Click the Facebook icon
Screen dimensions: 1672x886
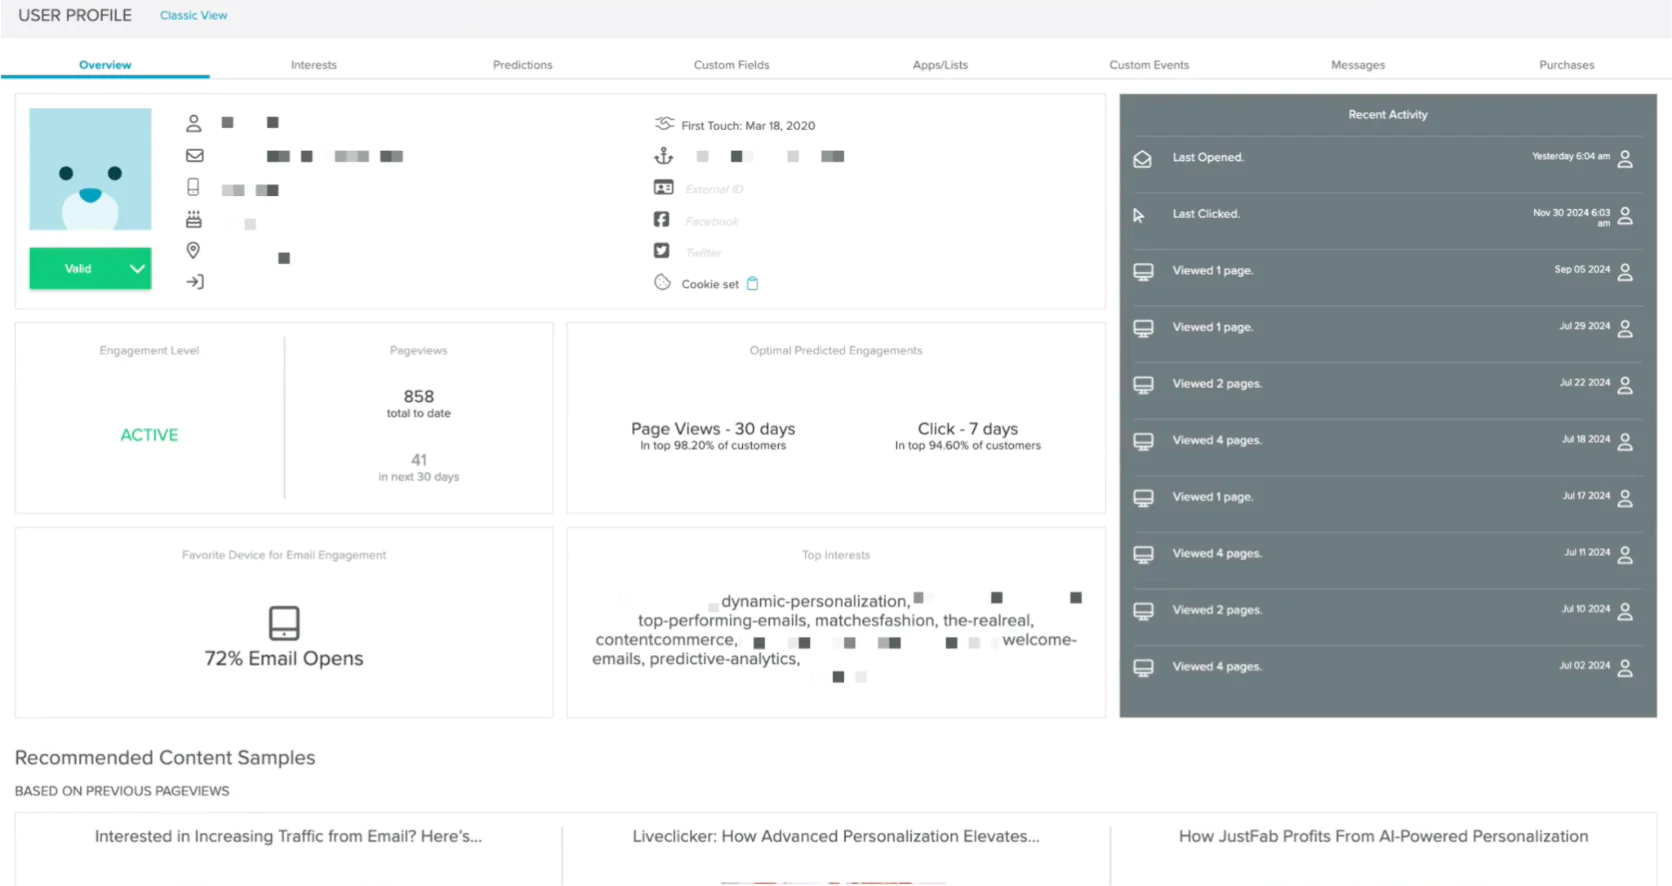[x=662, y=219]
